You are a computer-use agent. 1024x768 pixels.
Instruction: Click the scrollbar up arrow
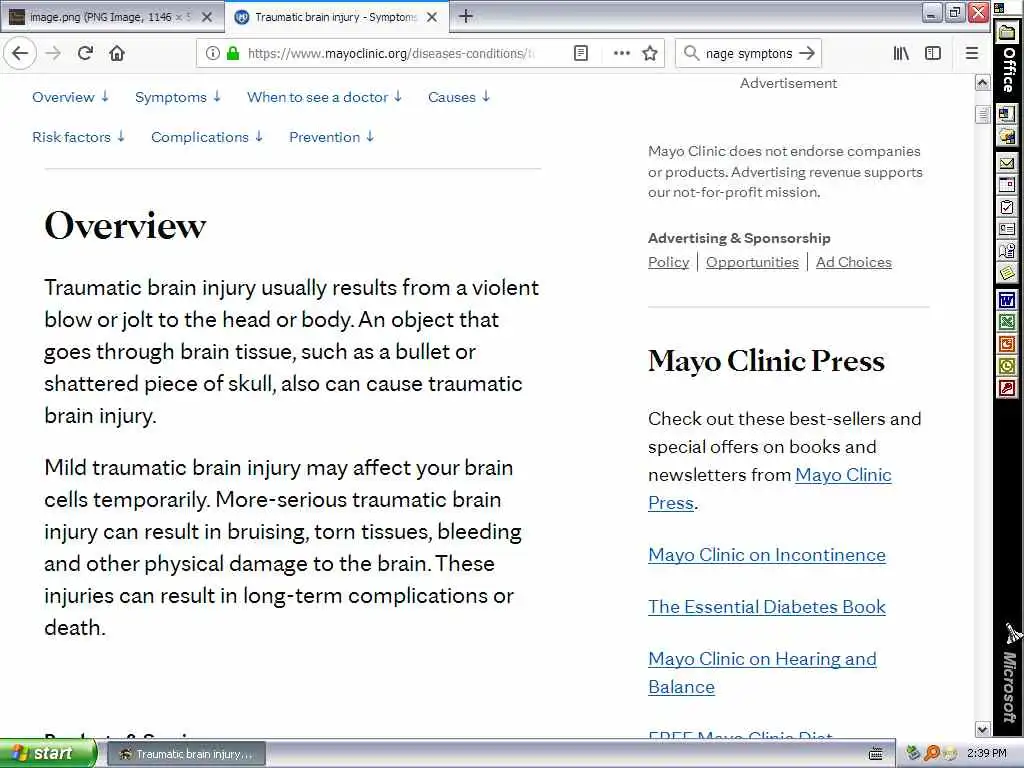click(x=982, y=83)
